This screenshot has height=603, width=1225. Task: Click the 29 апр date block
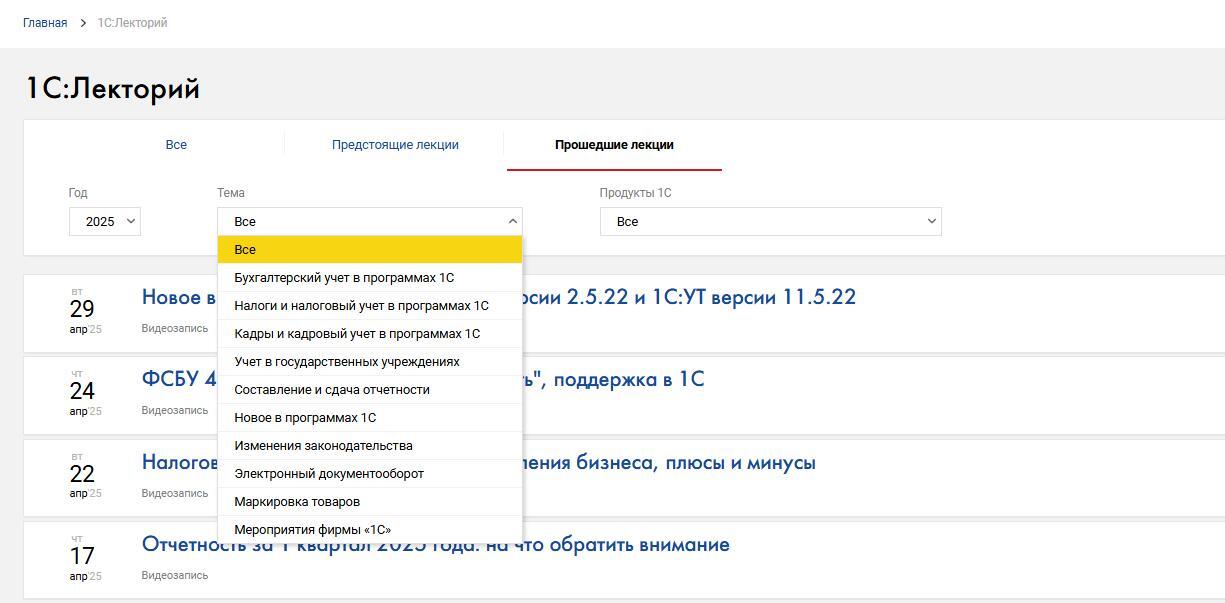point(84,311)
